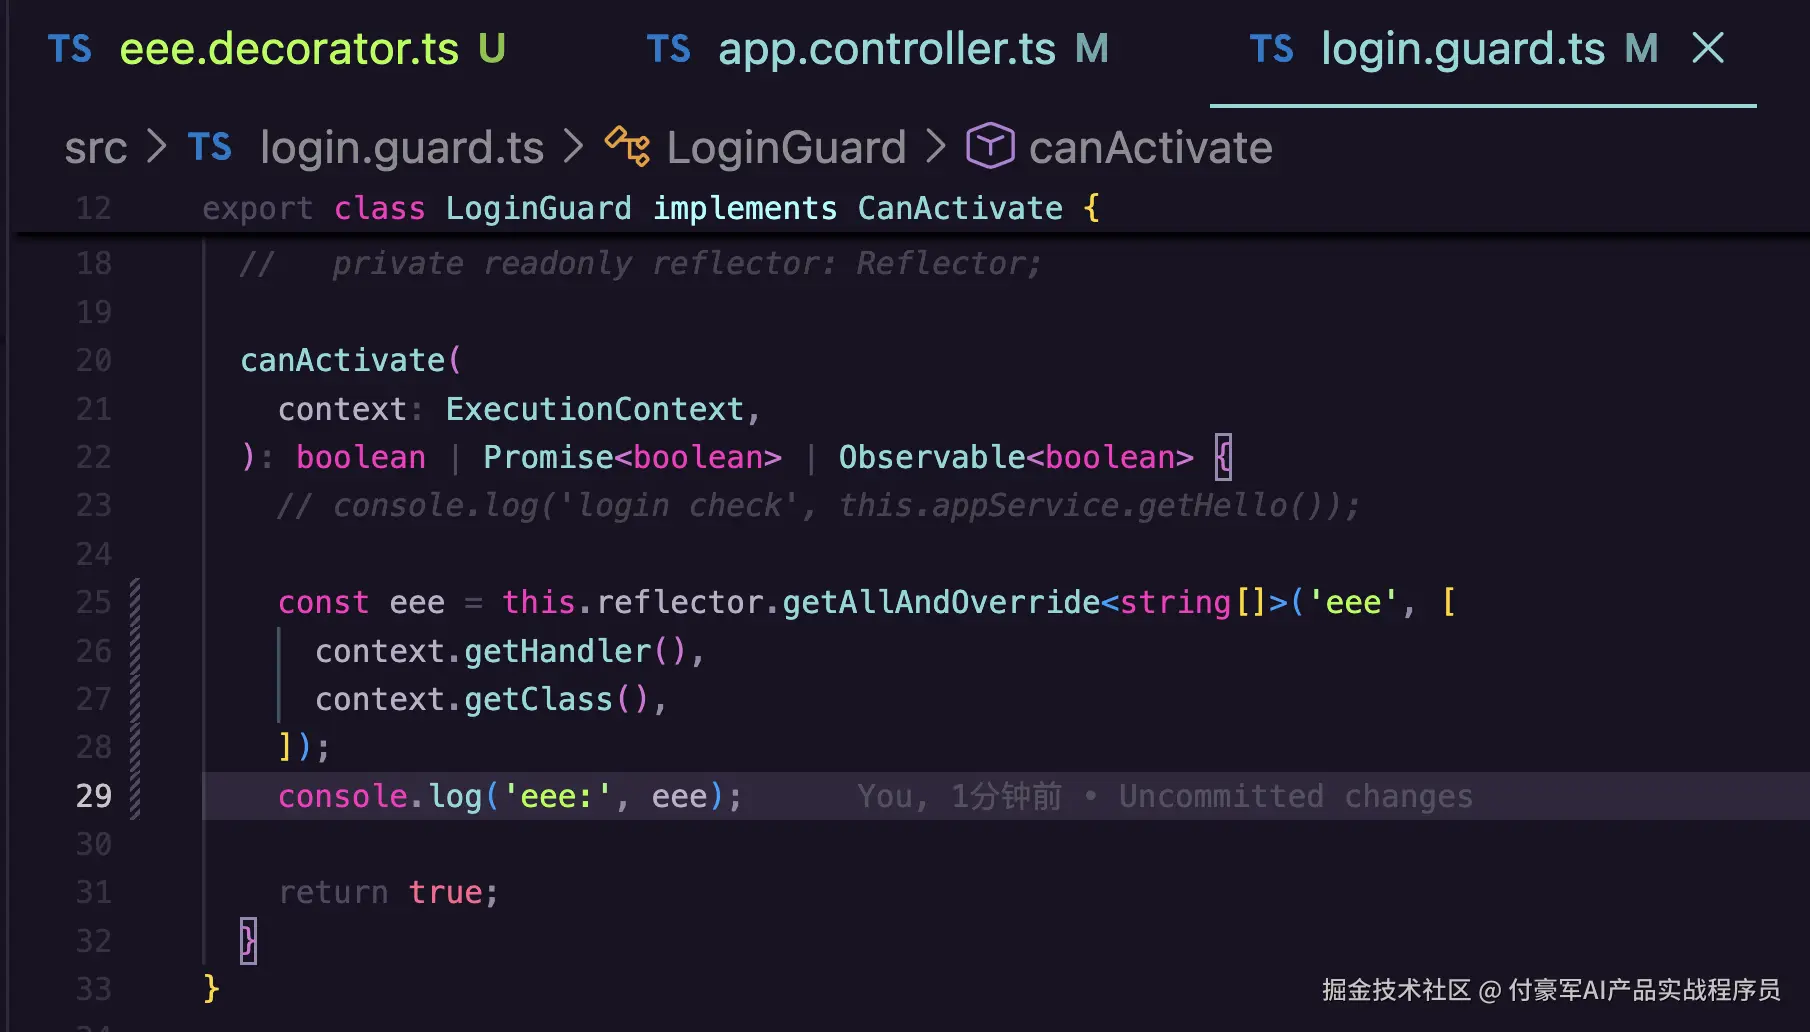Click the highlighted closing brace on line 32
Viewport: 1810px width, 1032px height.
(248, 941)
